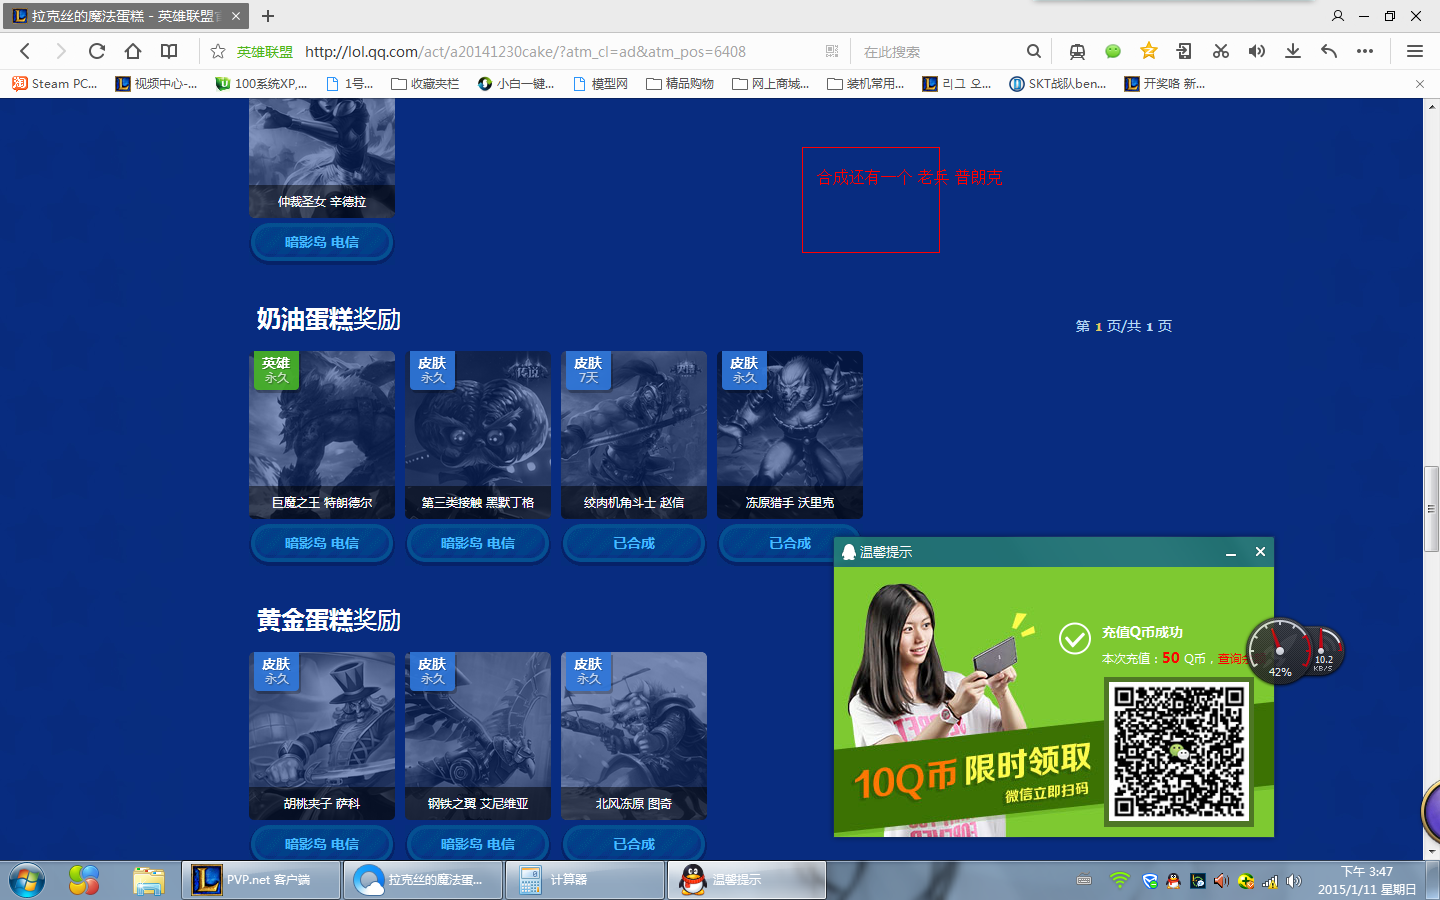The image size is (1440, 900).
Task: Click the login door toolbar icon
Action: point(1184,51)
